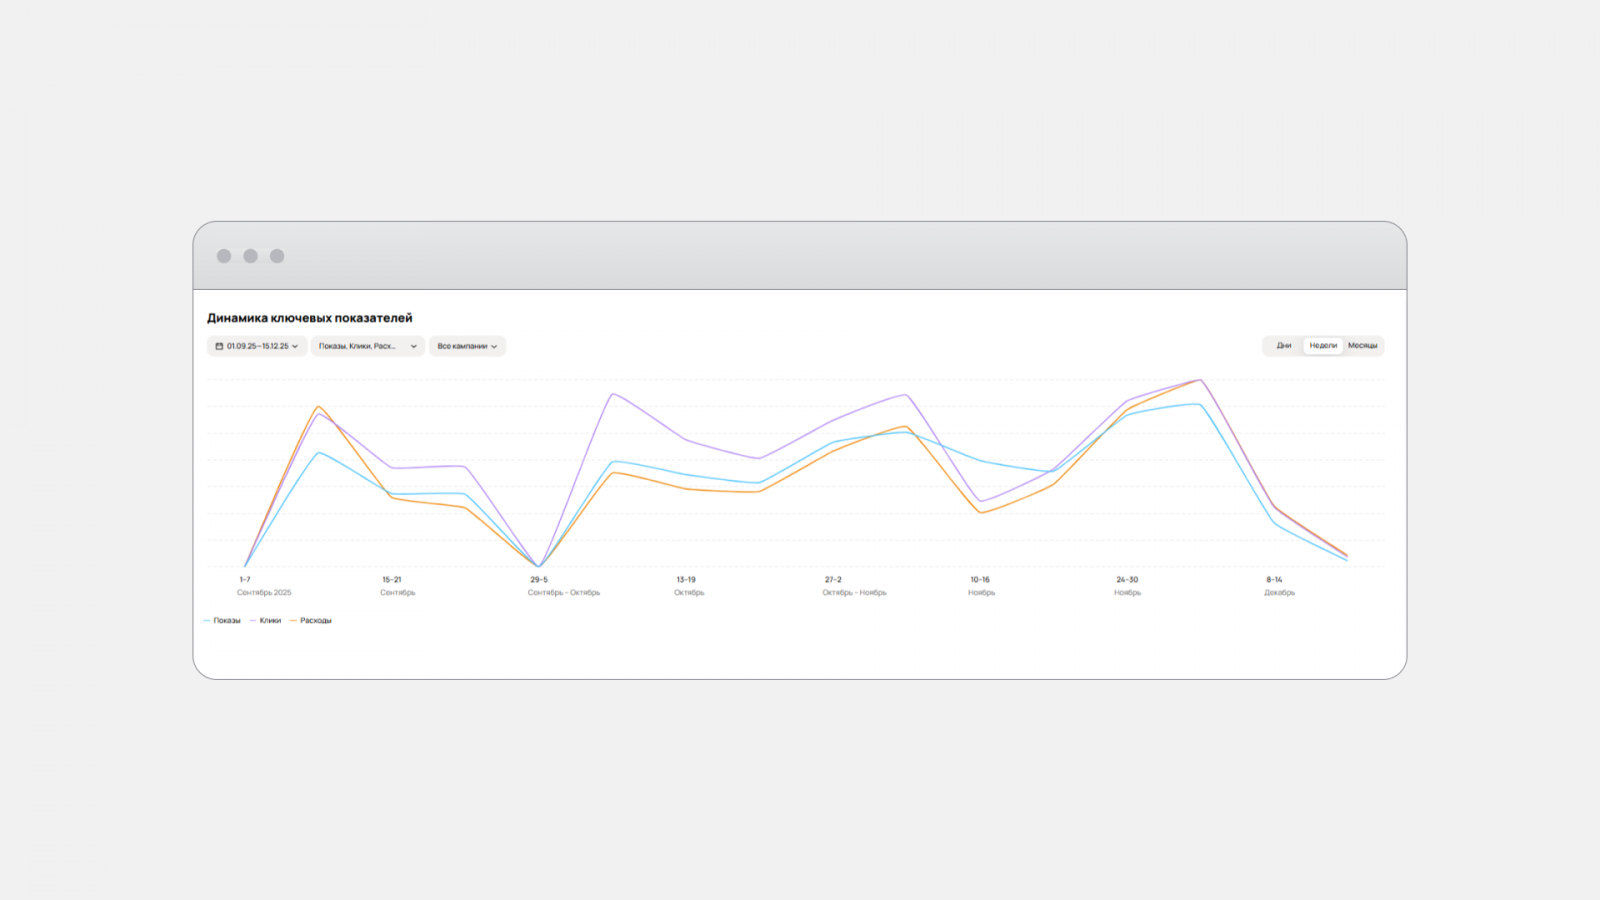The image size is (1600, 900).
Task: Select the 13-19 Октябрь week label
Action: (x=686, y=580)
